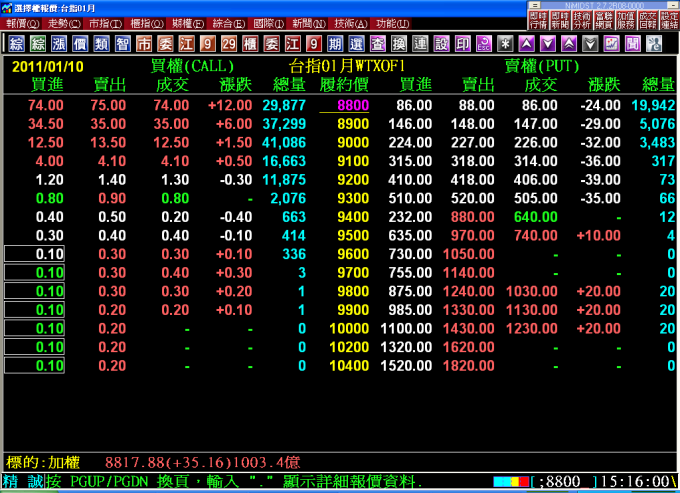The image size is (680, 493).
Task: Click boxed call bid 0.10 in 9600 row
Action: click(x=35, y=254)
